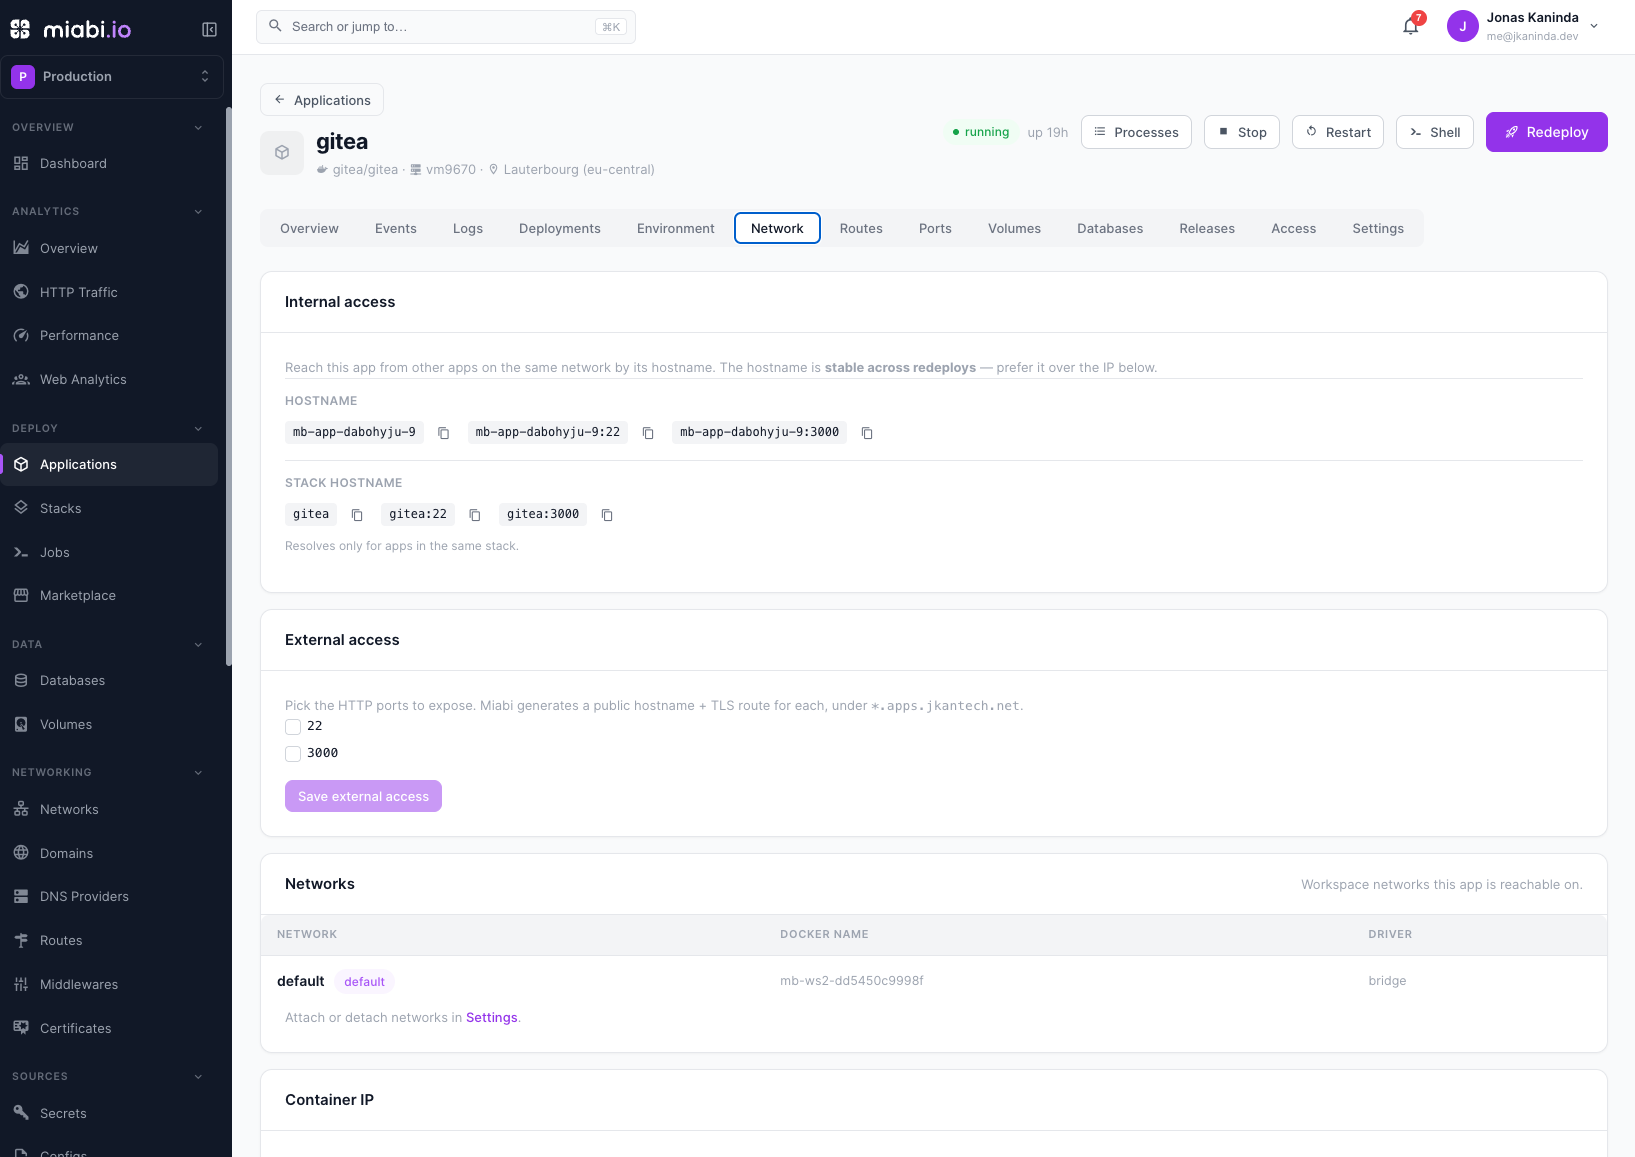
Task: Enable port 3000 for external access
Action: coord(293,754)
